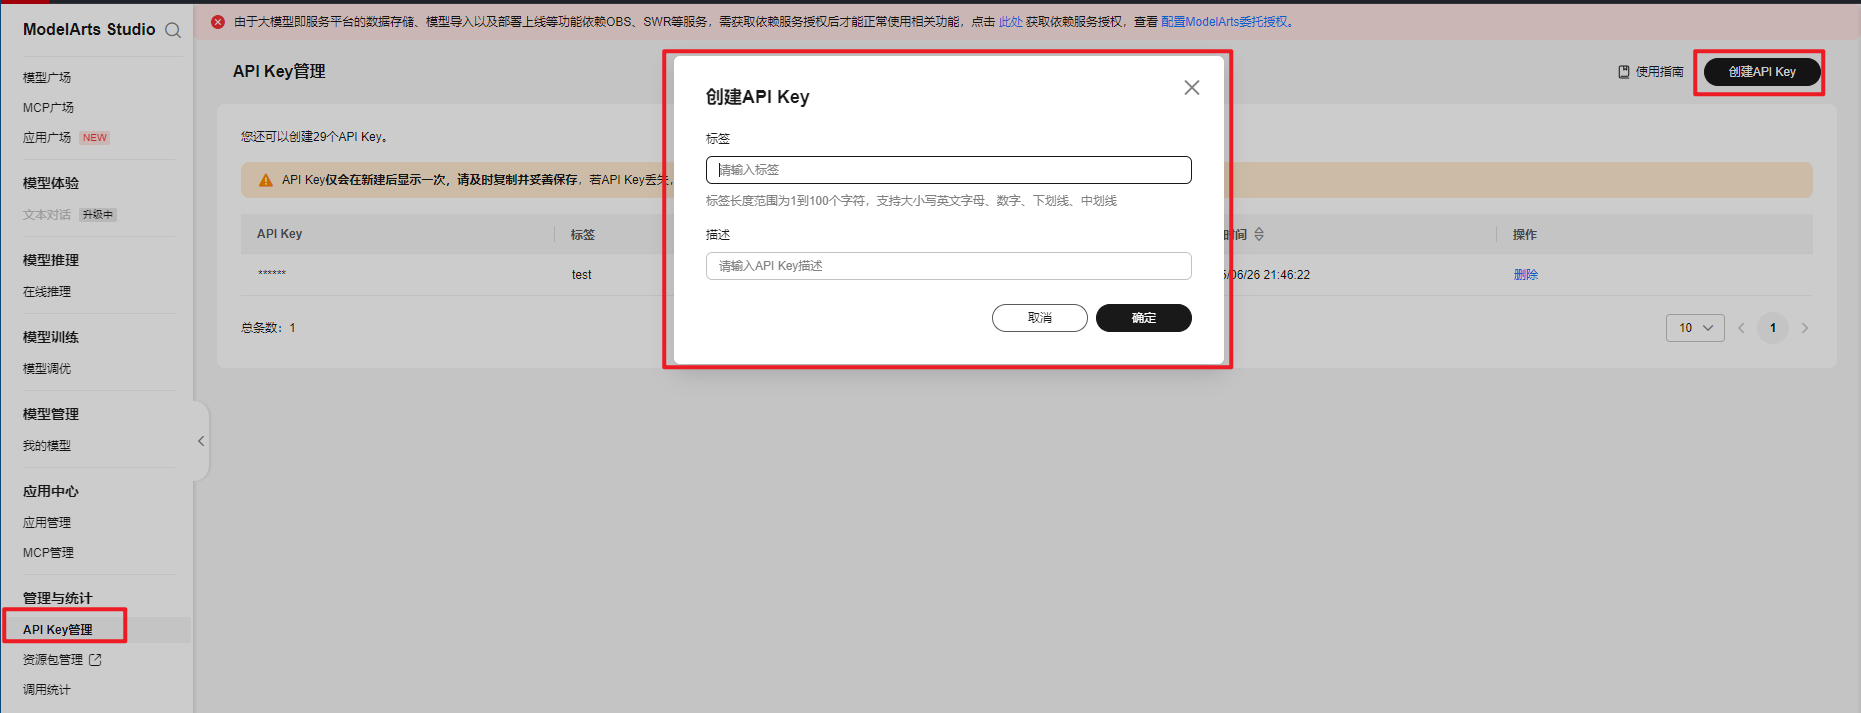The width and height of the screenshot is (1861, 713).
Task: Open 我的模型 in the sidebar
Action: [x=47, y=446]
